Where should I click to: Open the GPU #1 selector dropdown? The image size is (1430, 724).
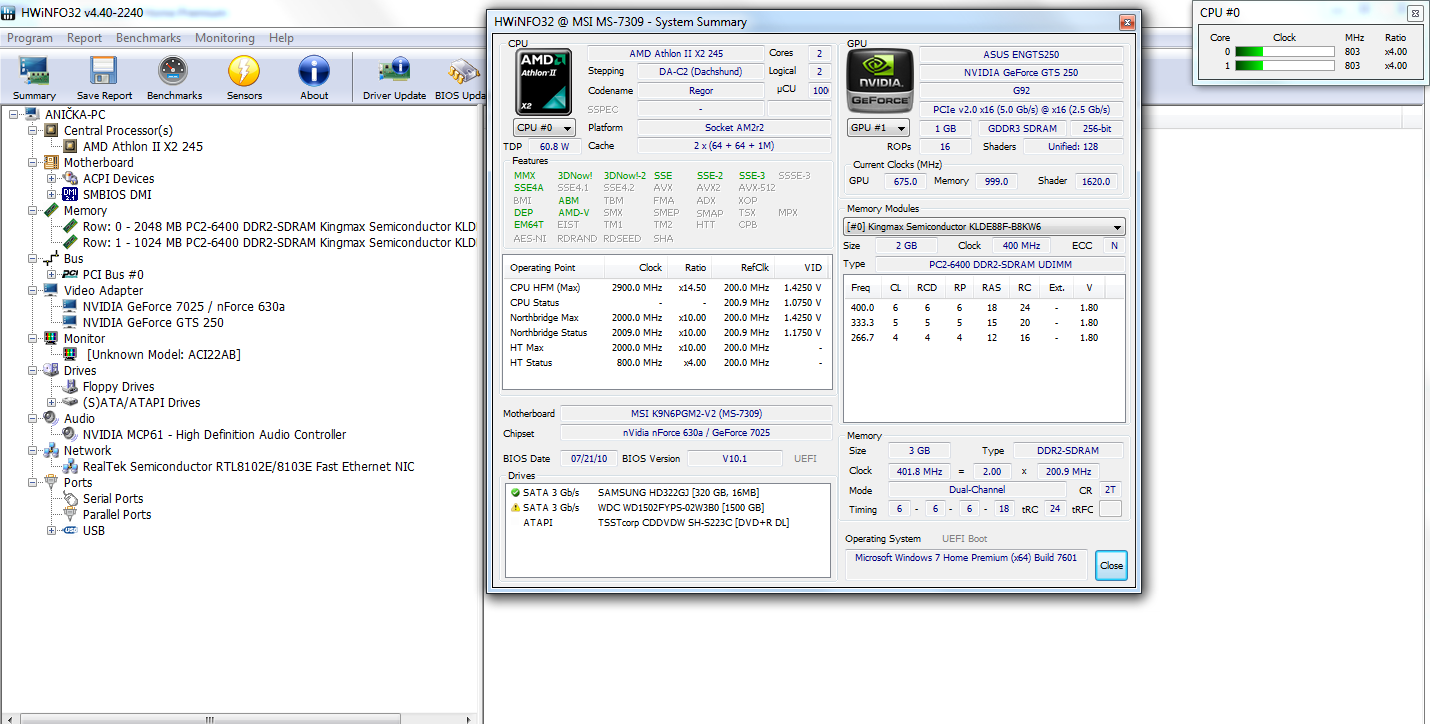(x=878, y=128)
